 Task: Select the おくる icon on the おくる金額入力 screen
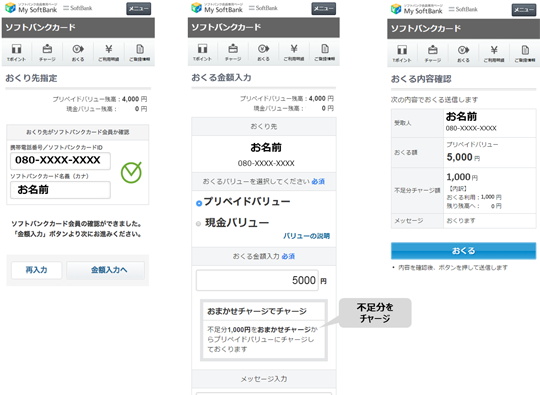pyautogui.click(x=263, y=52)
